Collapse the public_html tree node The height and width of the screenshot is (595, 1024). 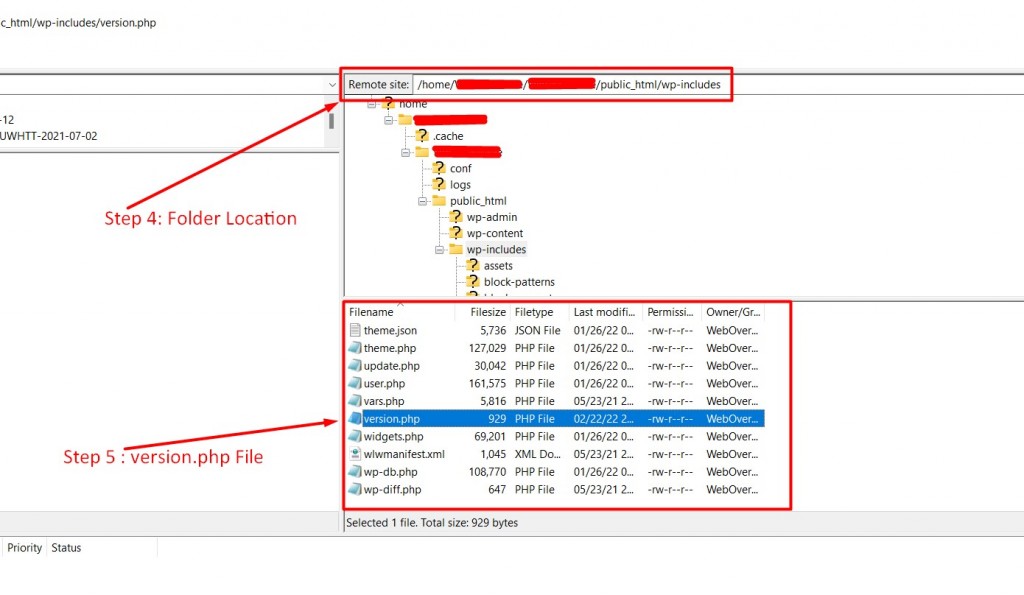423,201
